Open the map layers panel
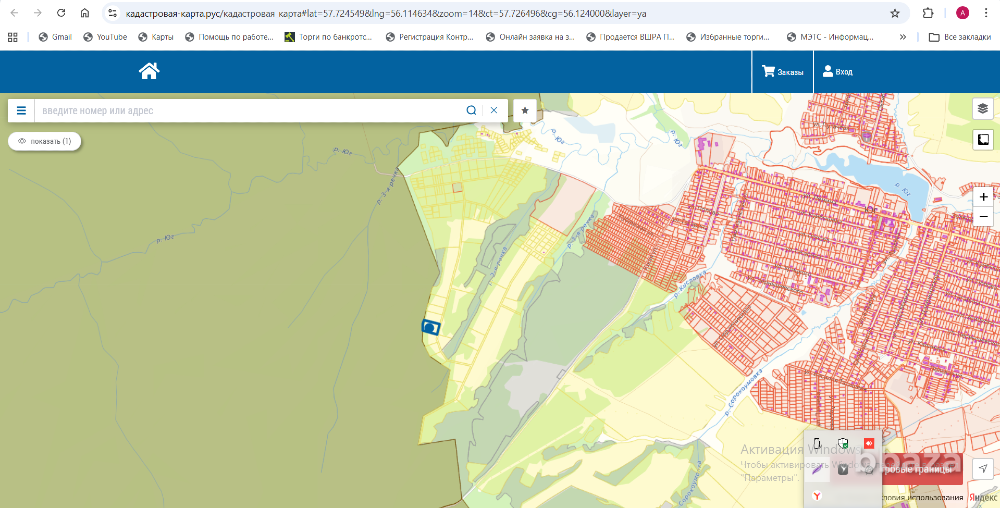The width and height of the screenshot is (1000, 508). click(983, 109)
